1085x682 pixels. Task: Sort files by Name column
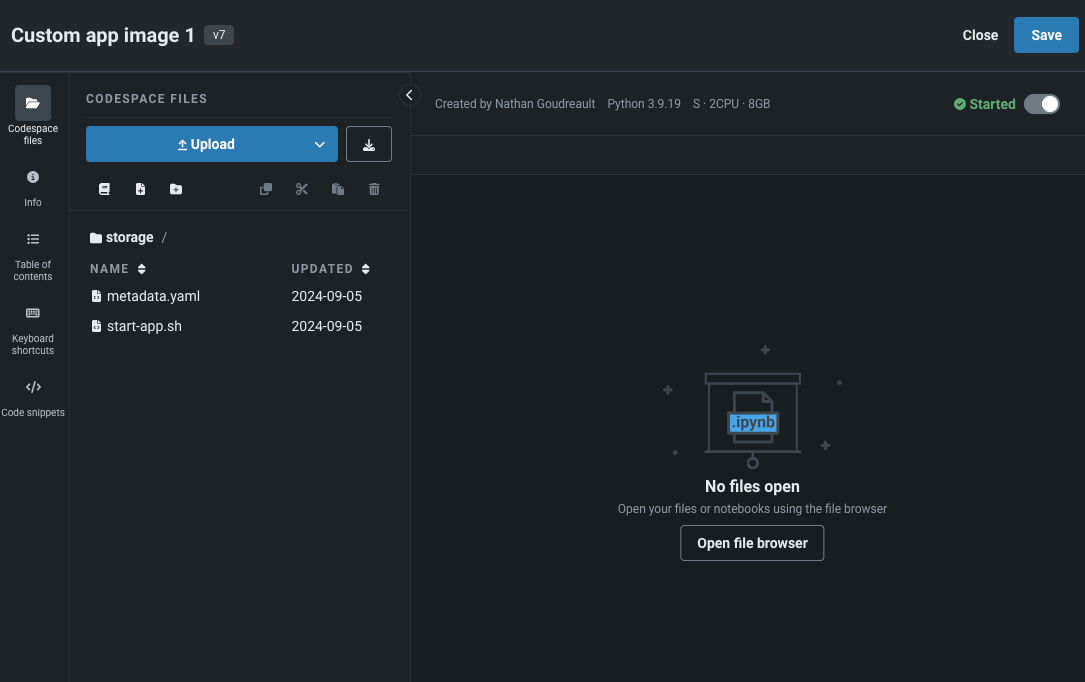point(118,269)
